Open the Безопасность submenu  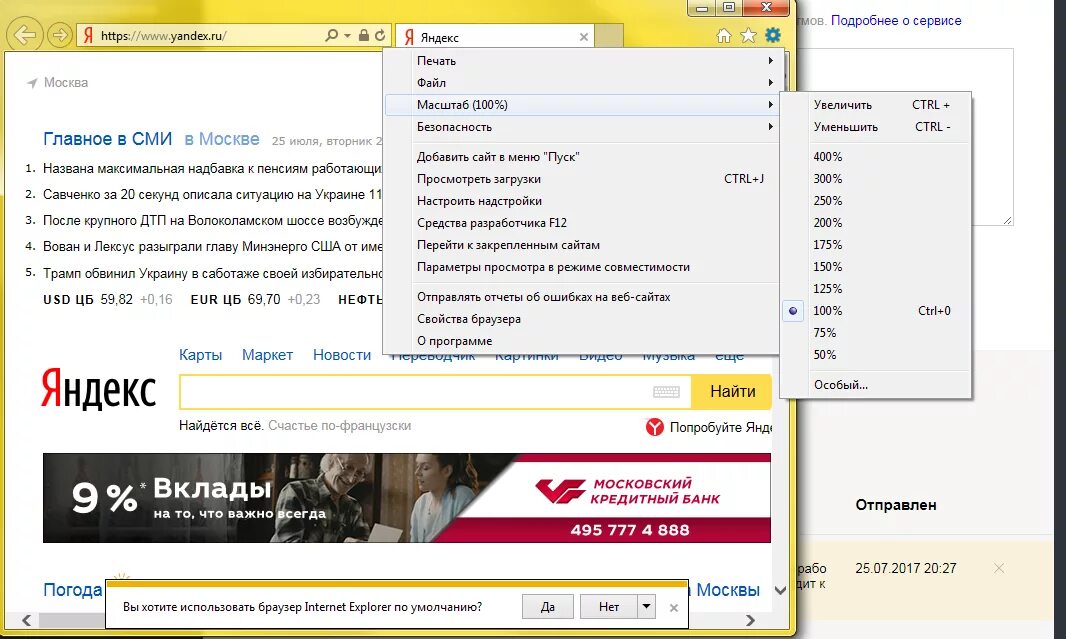coord(582,126)
